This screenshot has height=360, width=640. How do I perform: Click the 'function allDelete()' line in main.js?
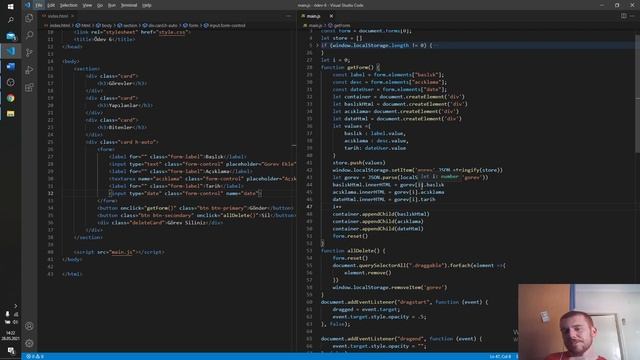pyautogui.click(x=353, y=251)
